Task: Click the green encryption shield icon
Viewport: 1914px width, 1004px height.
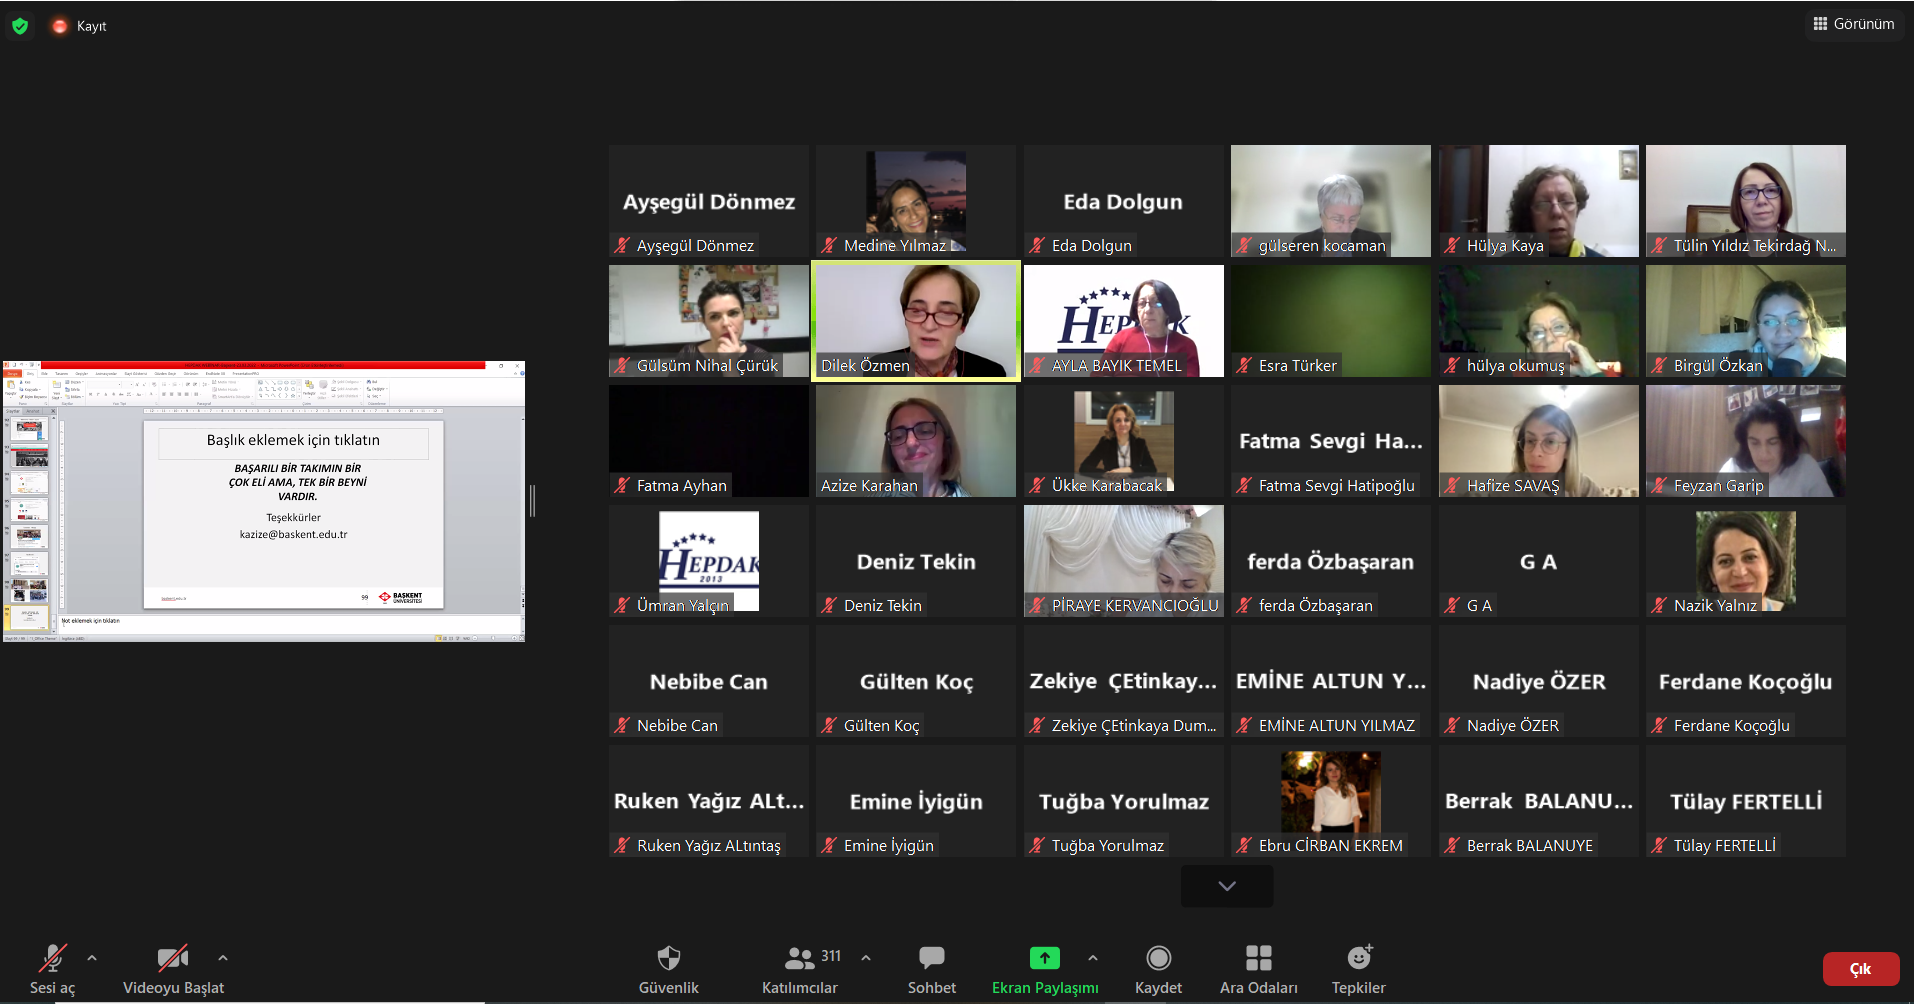Action: [x=20, y=26]
